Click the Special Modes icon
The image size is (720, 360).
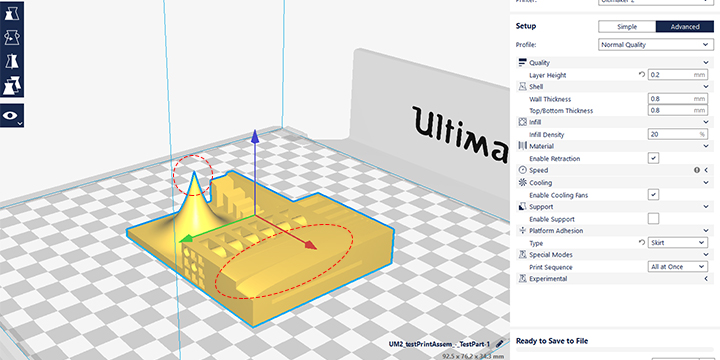point(522,255)
